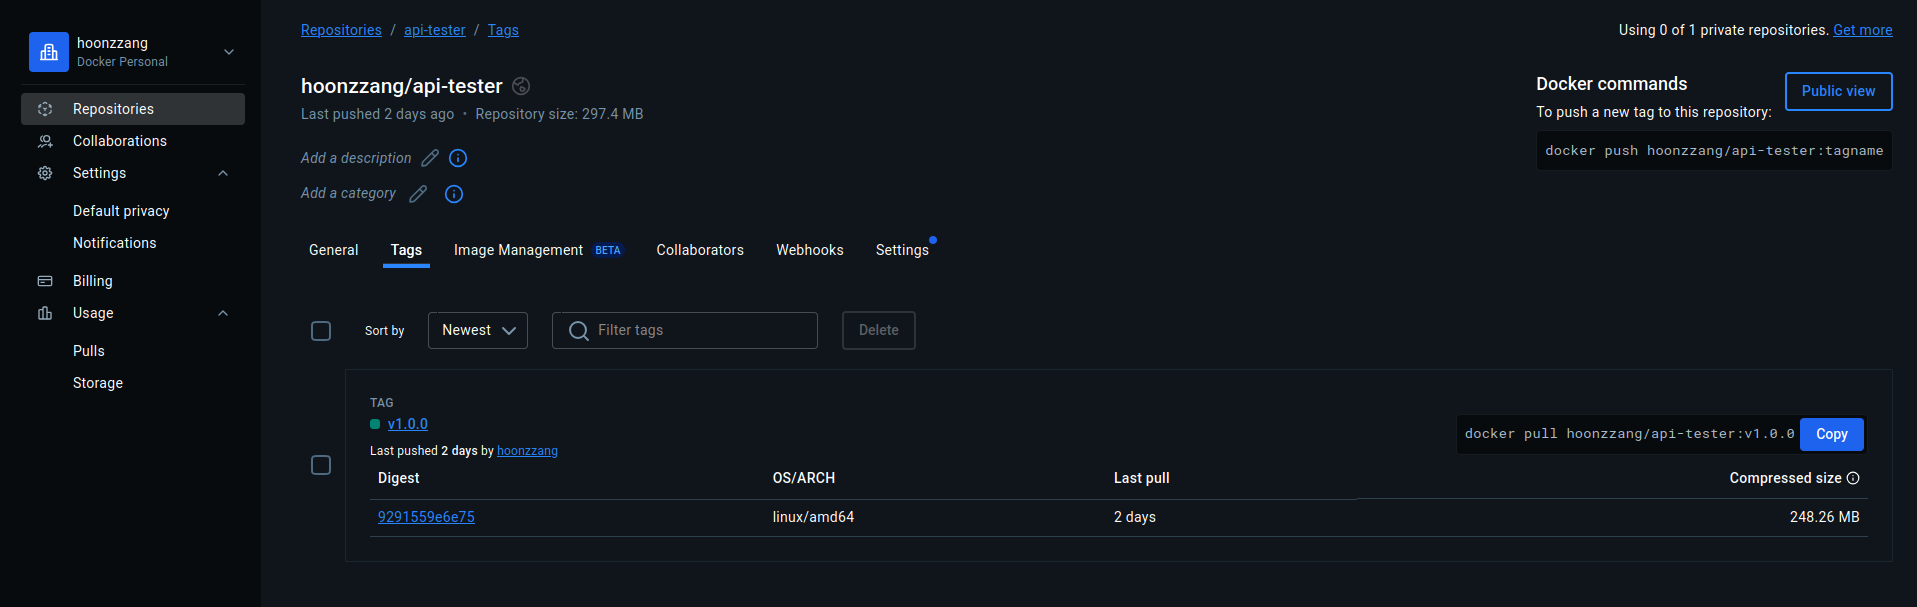Open Default privacy settings

121,211
